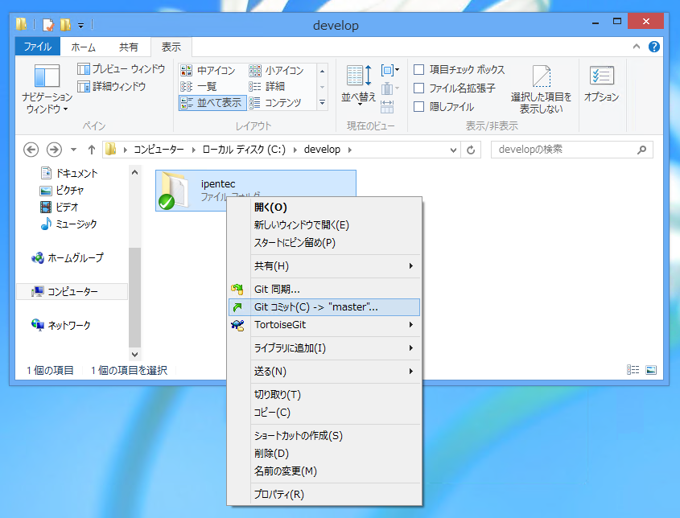
Task: Select ネットワーク in navigation pane
Action: tap(61, 325)
